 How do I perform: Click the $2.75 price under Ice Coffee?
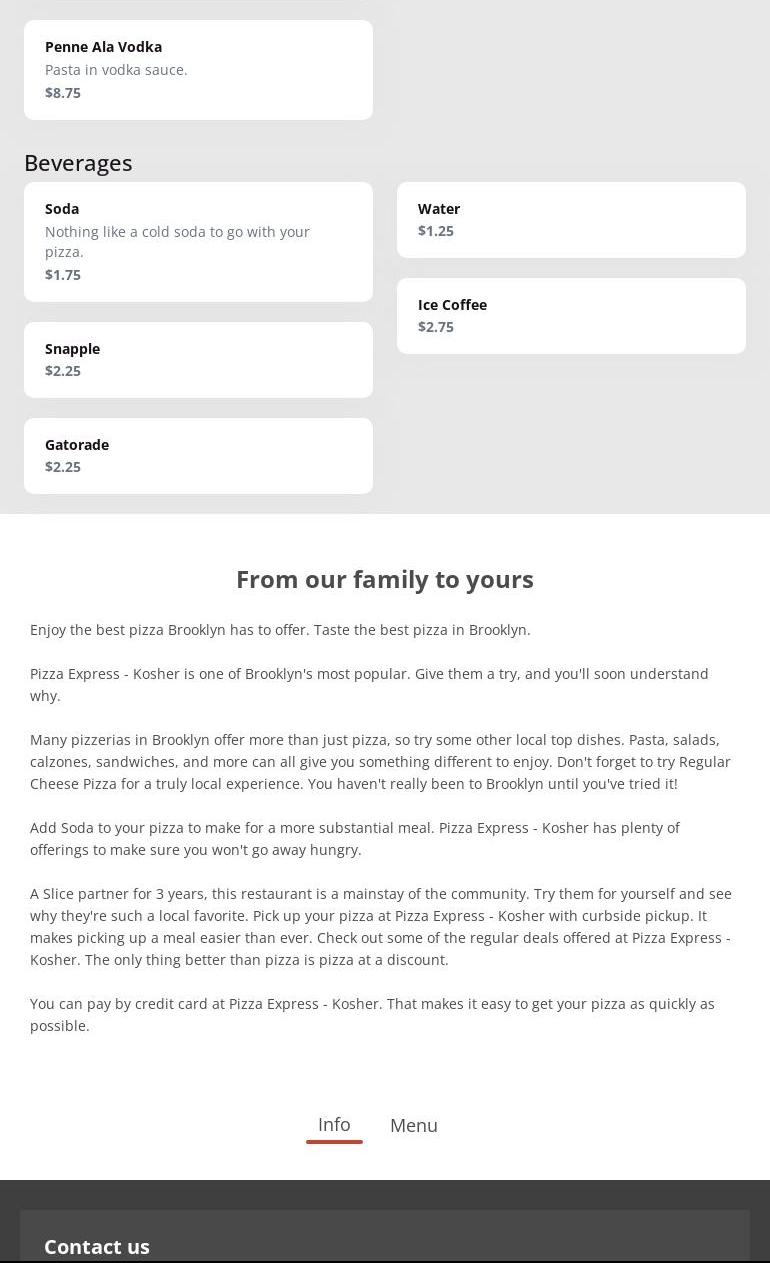click(x=436, y=327)
